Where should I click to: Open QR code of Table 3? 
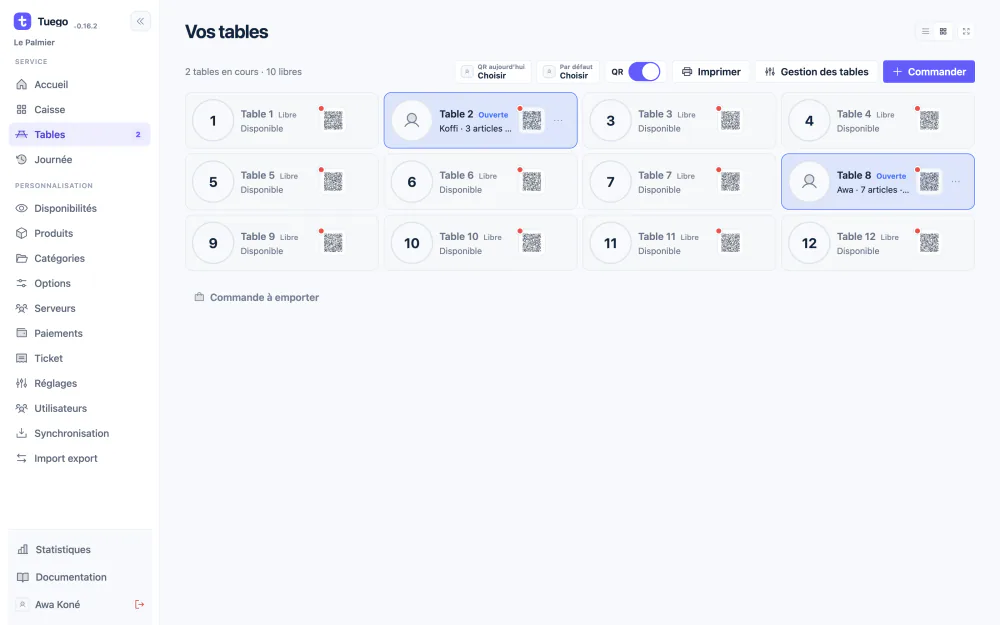click(x=730, y=121)
